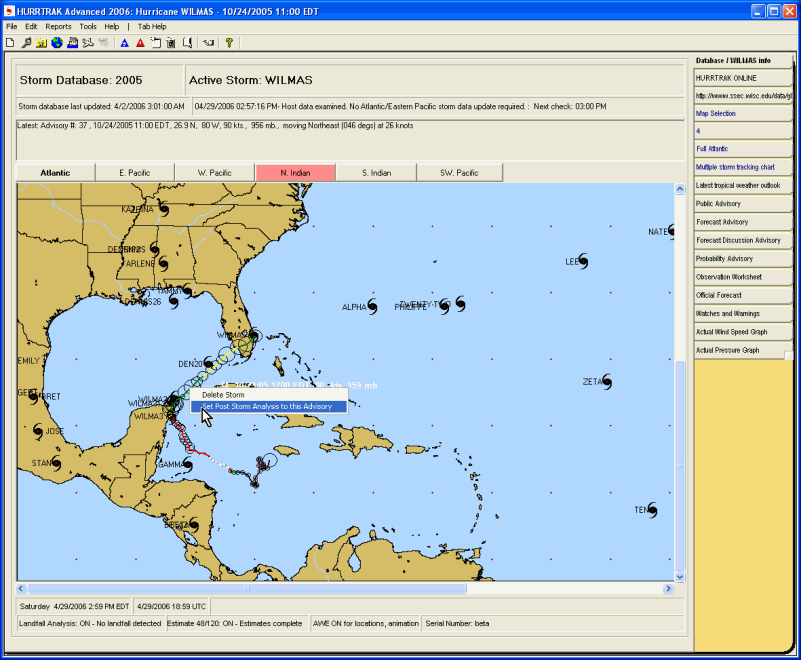Click the globe icon in the toolbar
This screenshot has width=801, height=660.
point(57,43)
